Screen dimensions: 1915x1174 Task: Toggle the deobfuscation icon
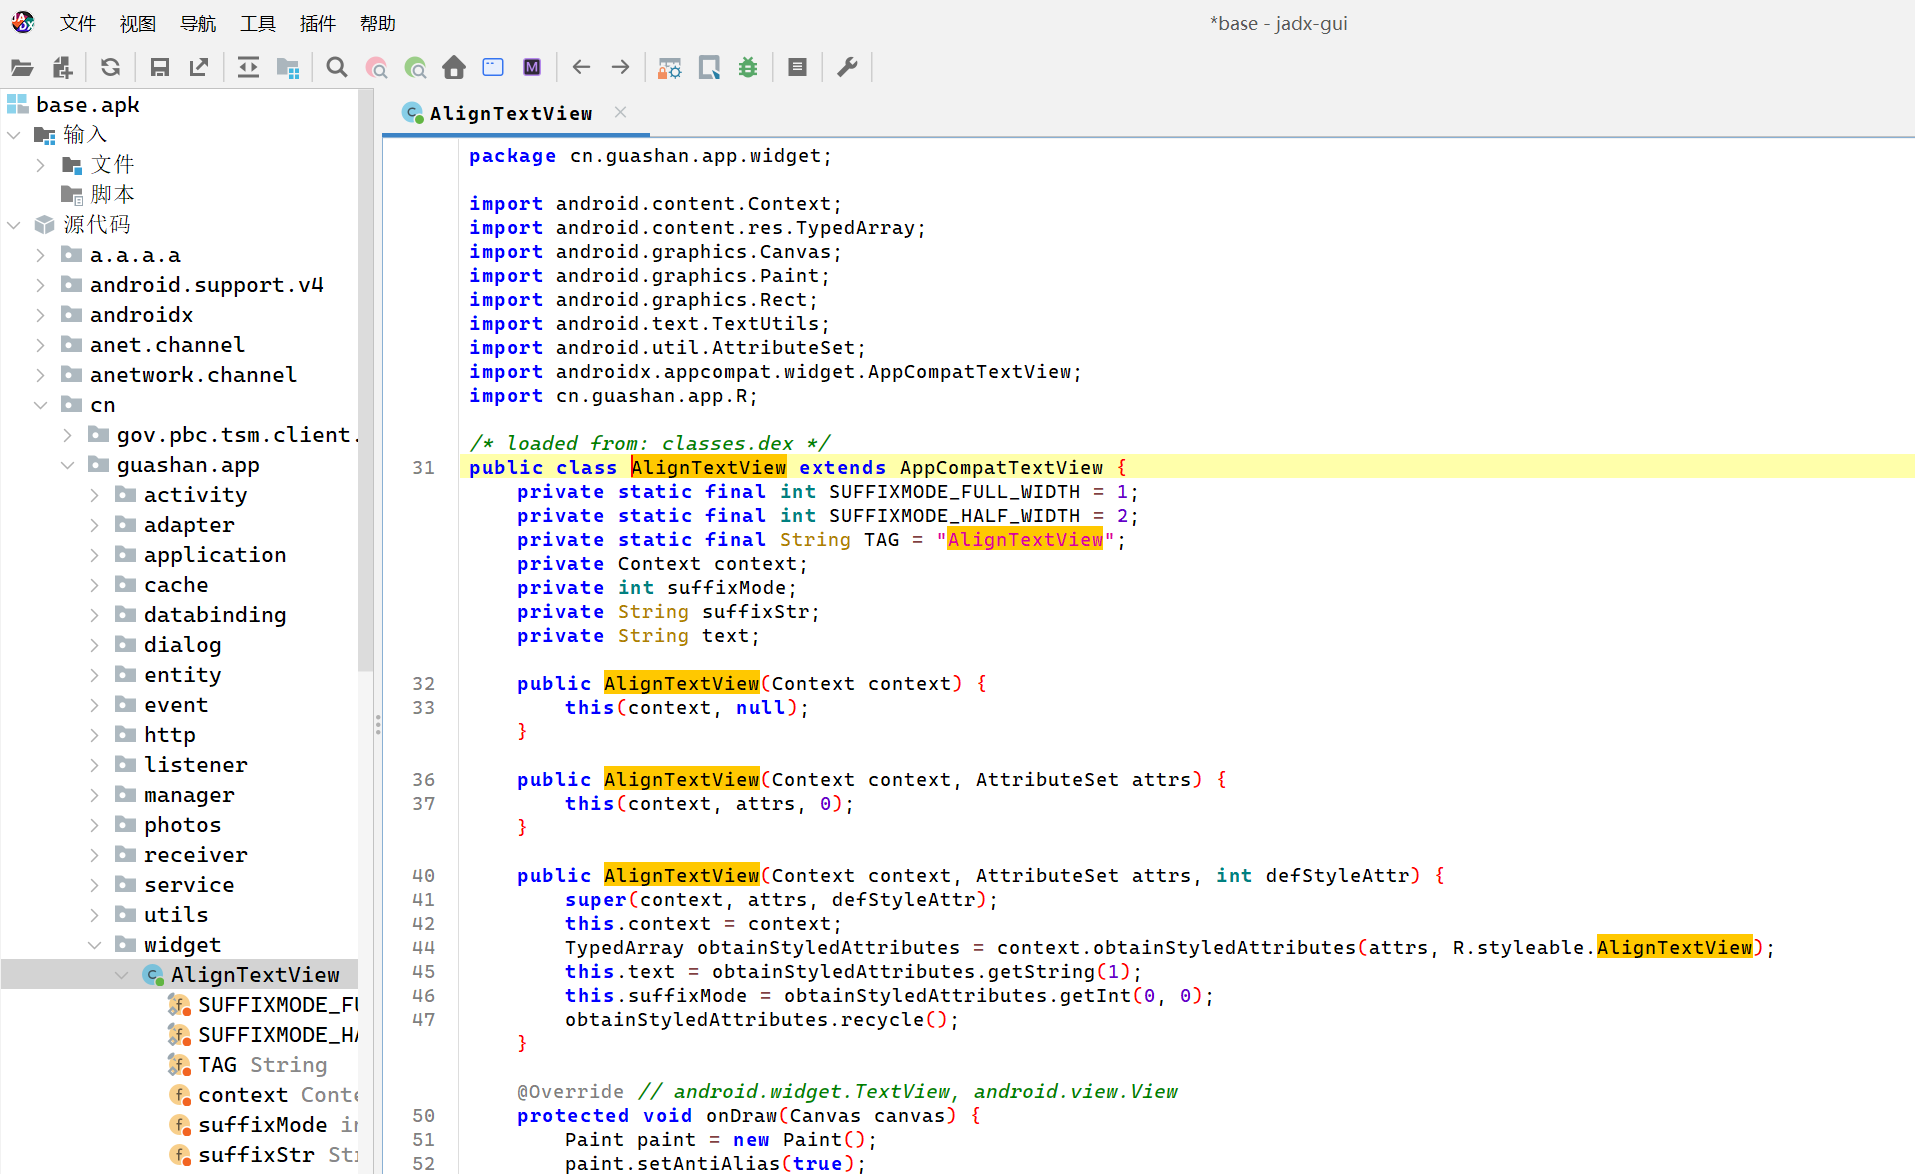(x=669, y=68)
